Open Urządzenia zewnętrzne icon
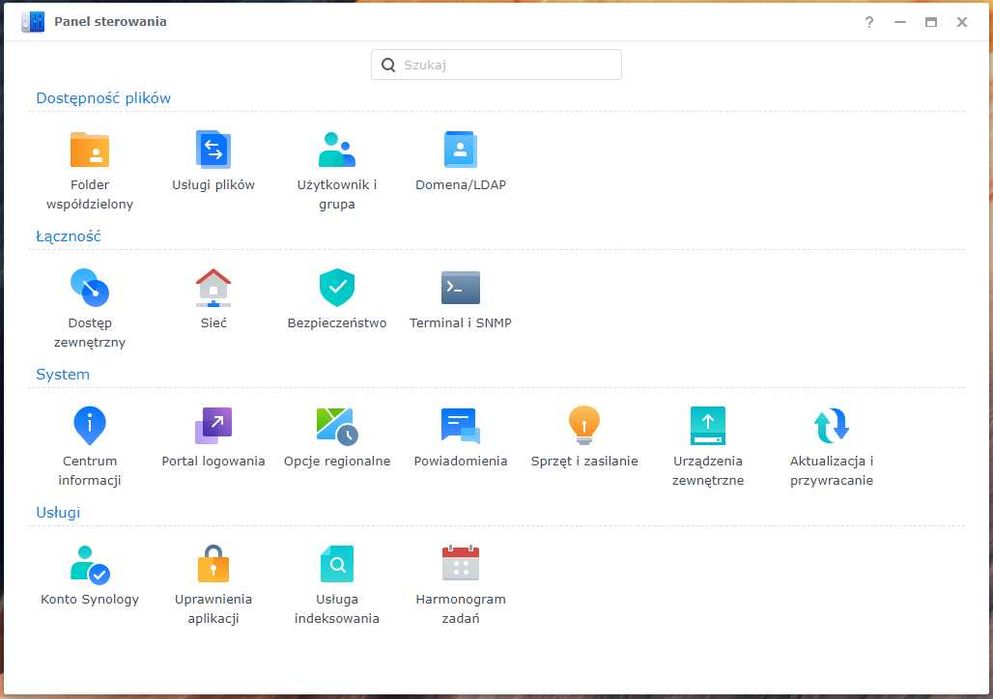Image resolution: width=993 pixels, height=699 pixels. point(708,426)
